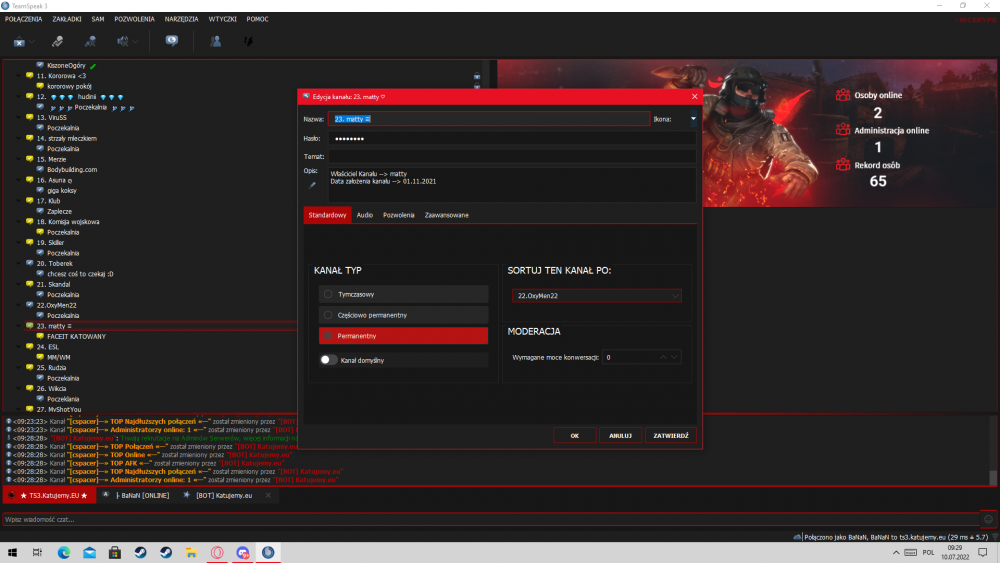Open the NARZĘDZIA menu
The height and width of the screenshot is (563, 1000).
point(181,19)
